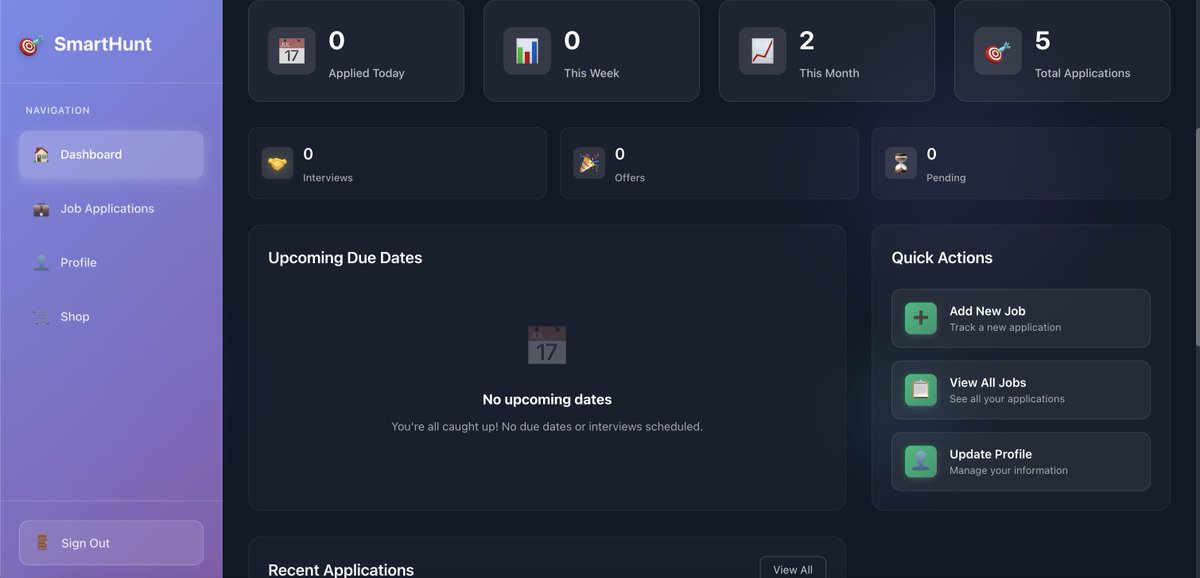Open the Profile silhouette icon in sidebar

click(40, 262)
